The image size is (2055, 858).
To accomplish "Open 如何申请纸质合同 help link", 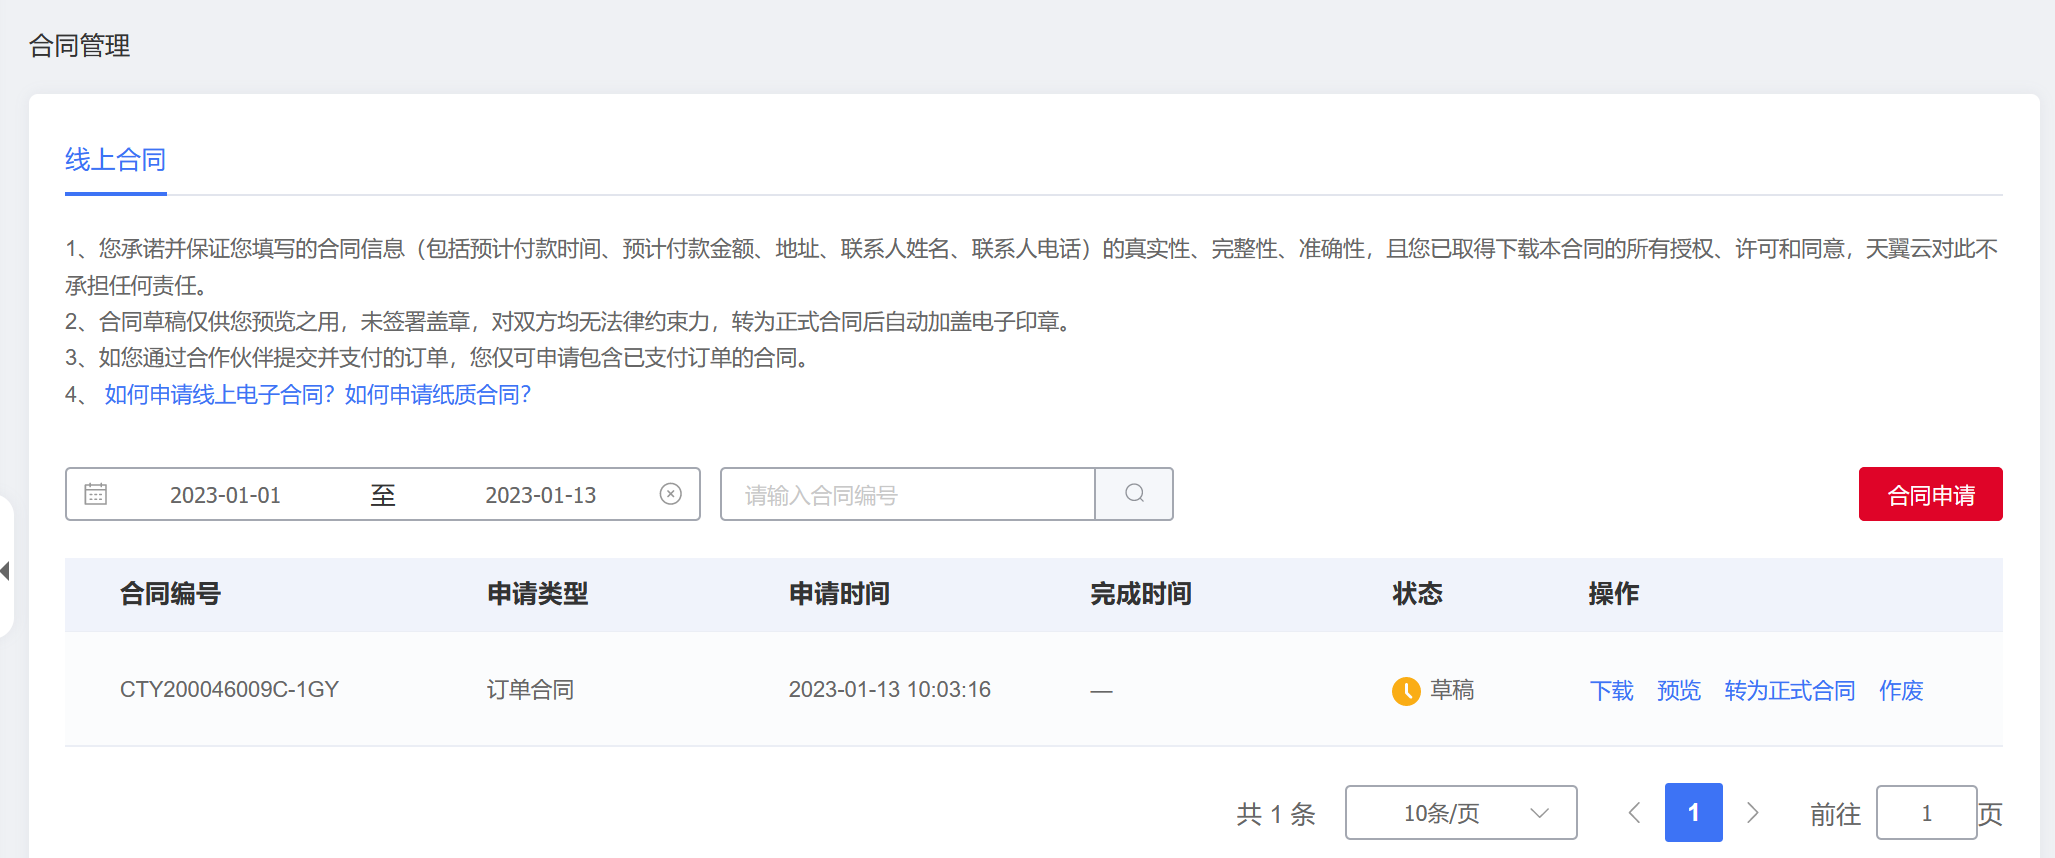I will click(x=438, y=395).
